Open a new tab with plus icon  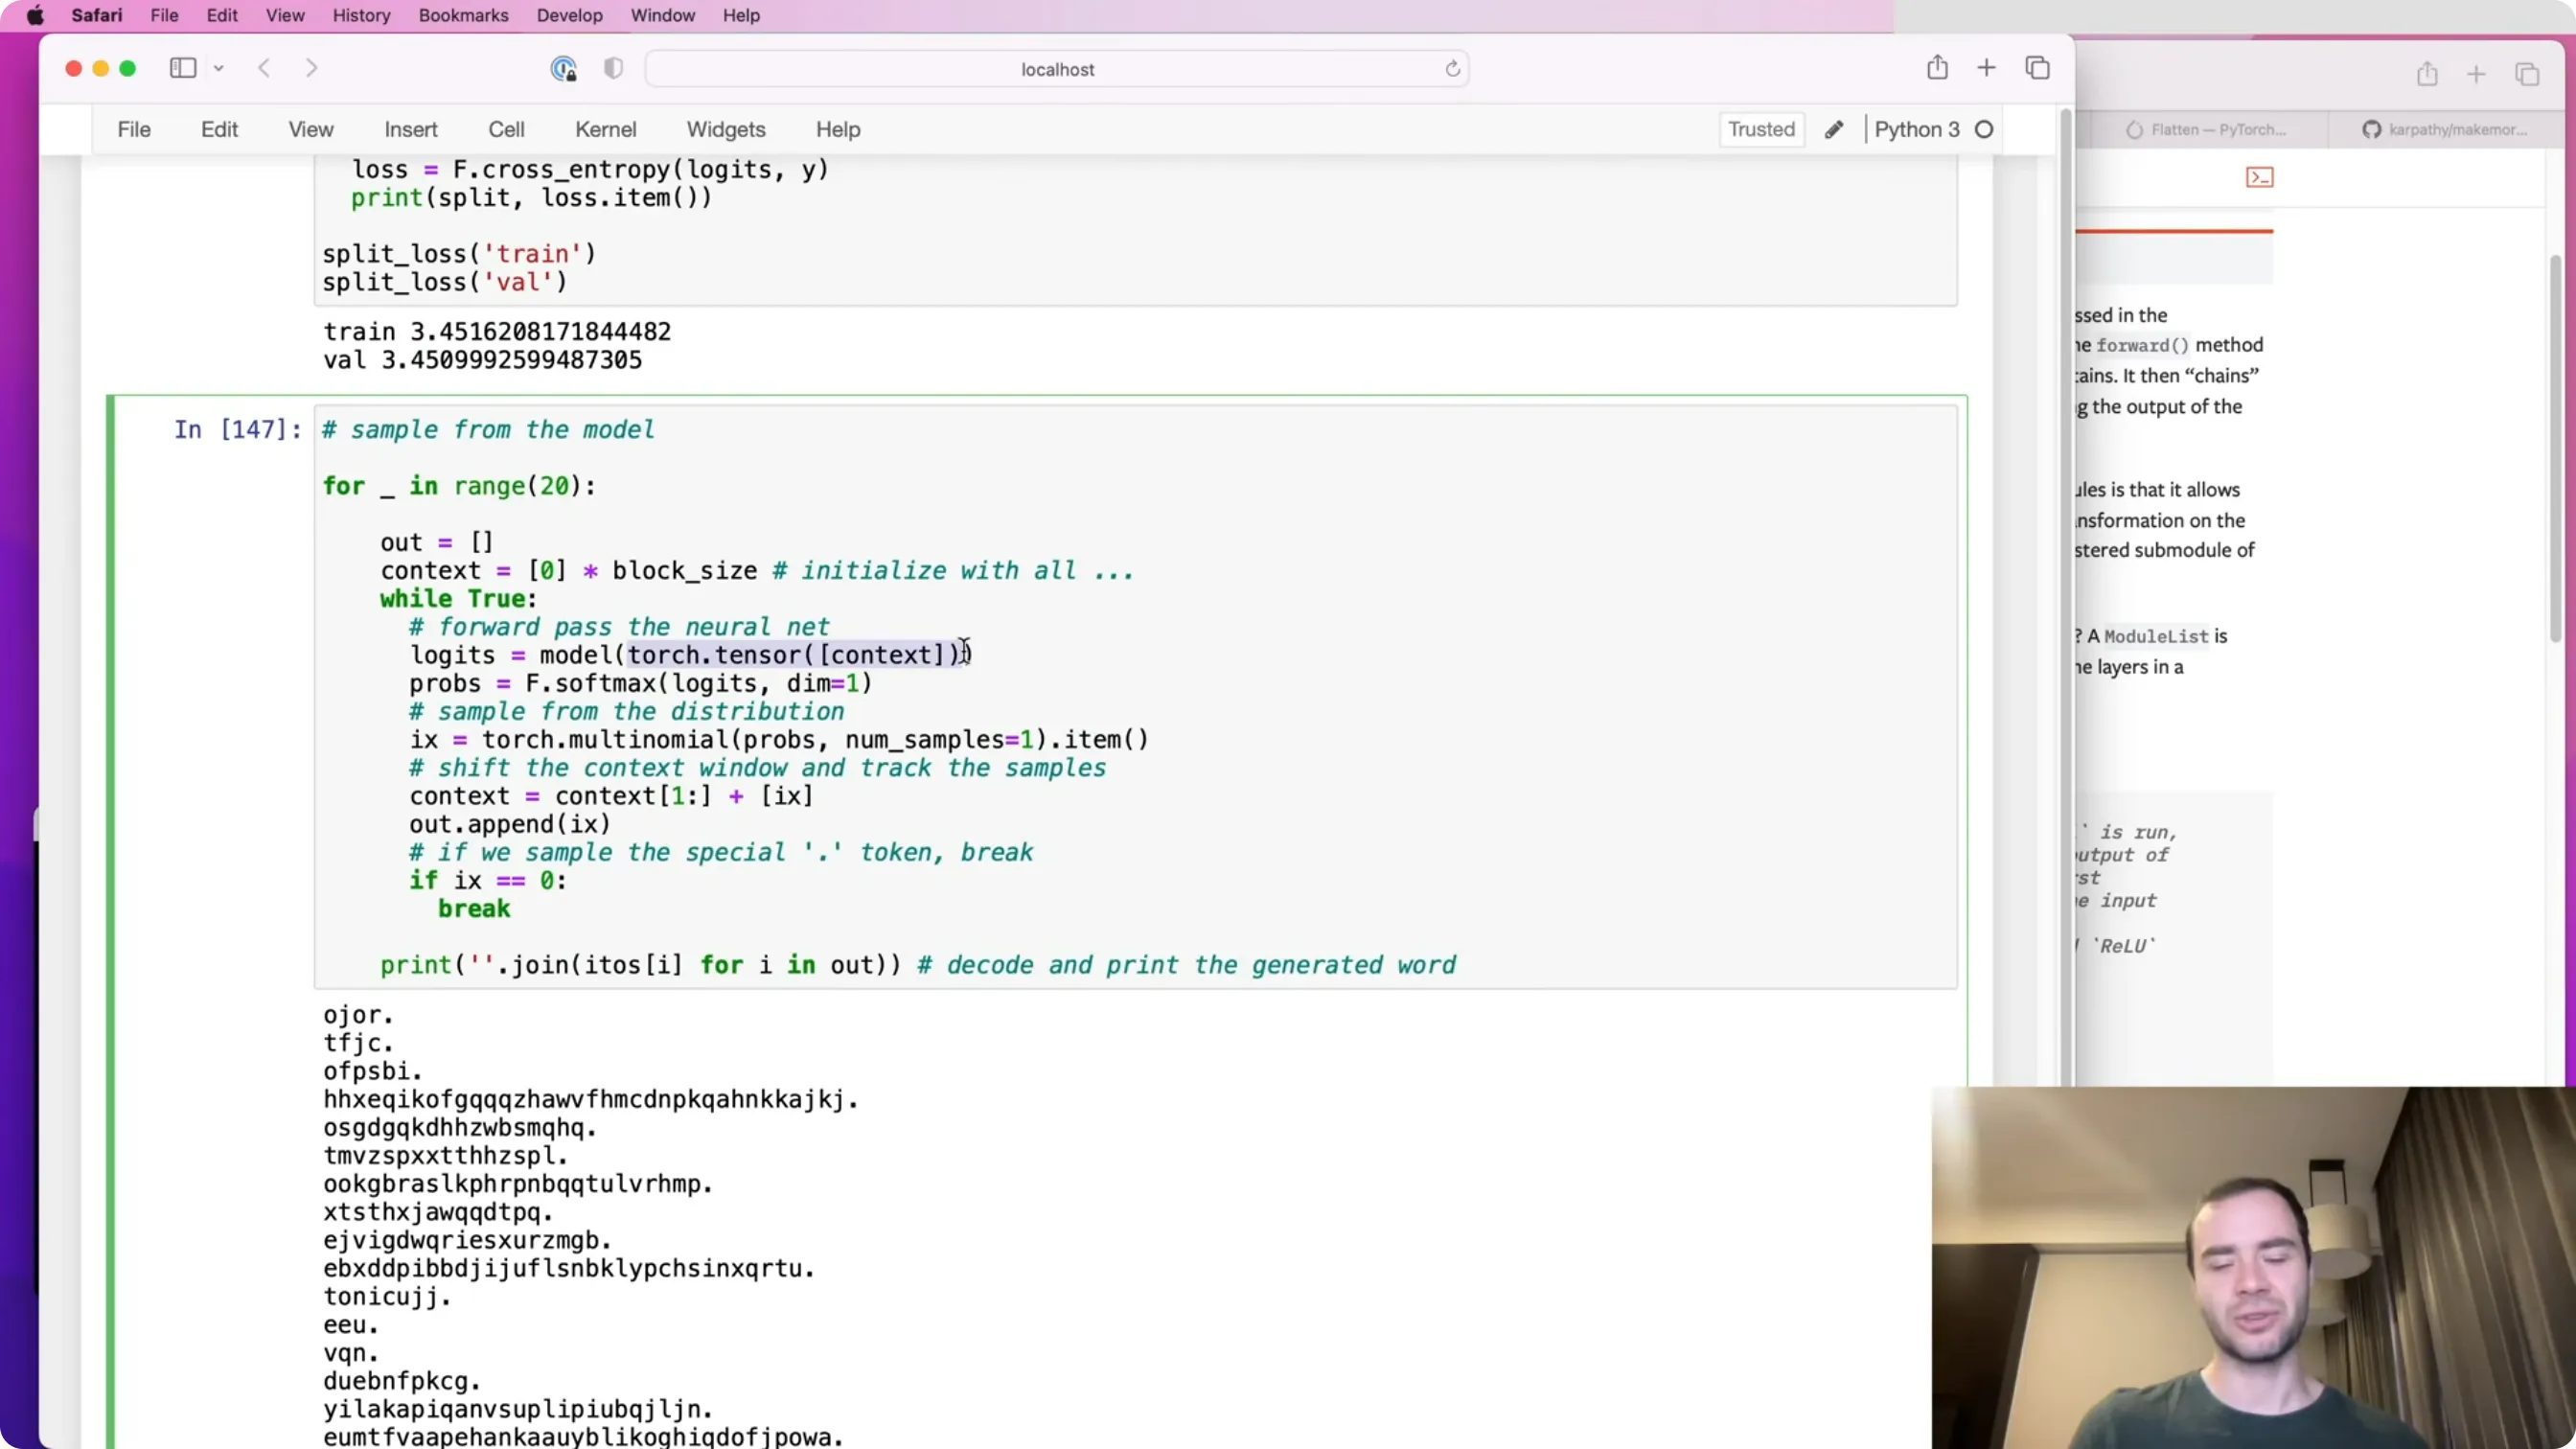point(1986,68)
